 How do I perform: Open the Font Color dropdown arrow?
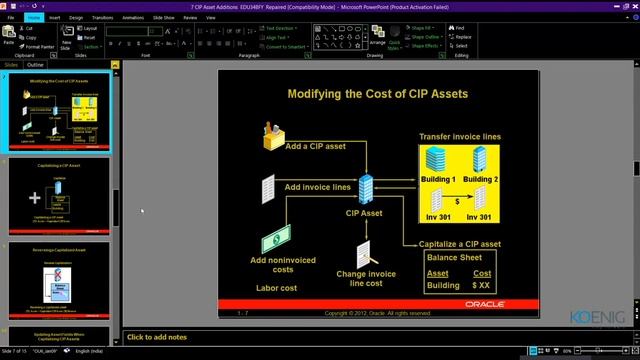tap(190, 43)
